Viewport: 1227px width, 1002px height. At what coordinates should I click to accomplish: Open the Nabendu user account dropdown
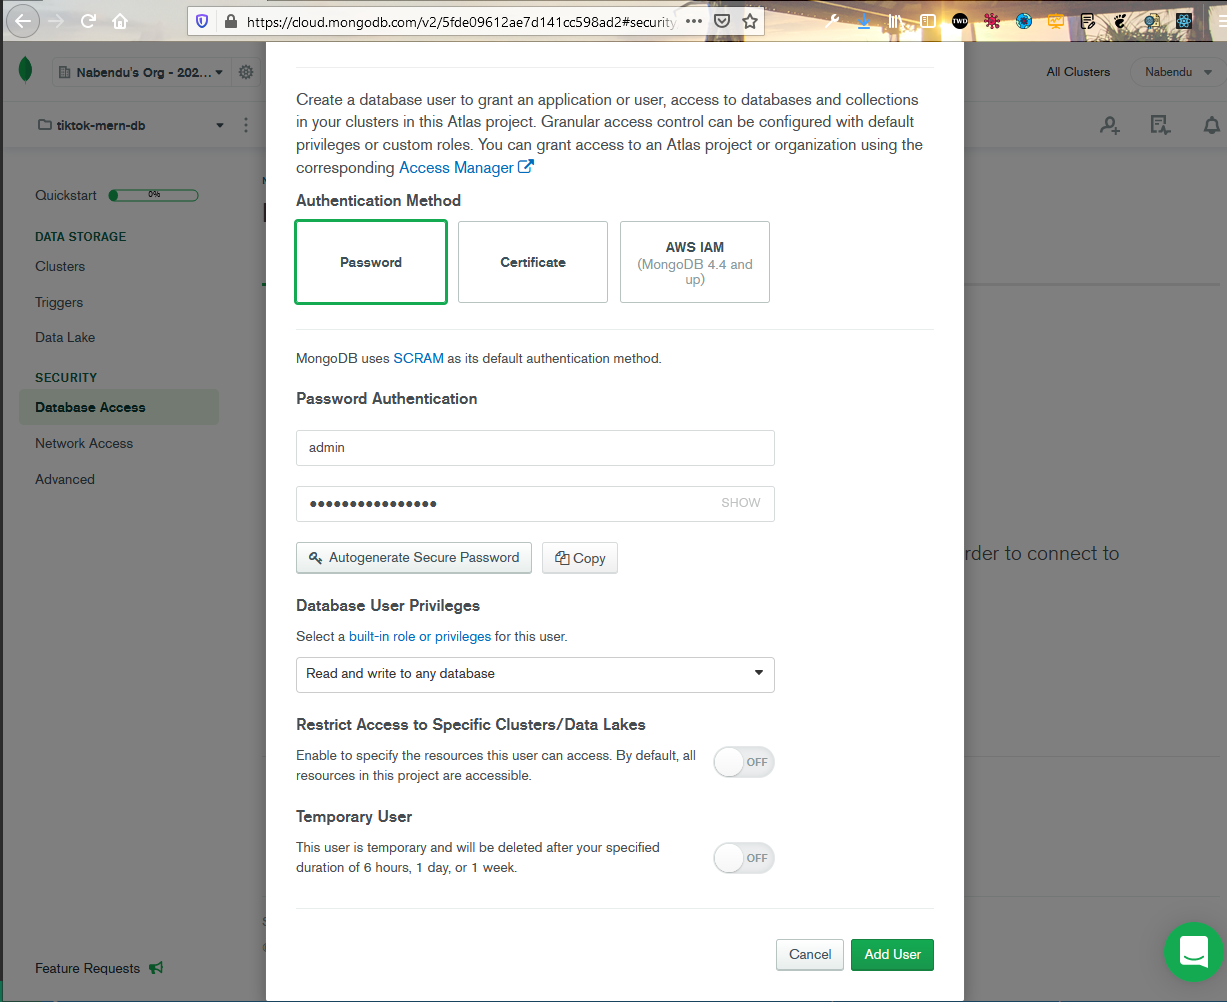coord(1178,72)
